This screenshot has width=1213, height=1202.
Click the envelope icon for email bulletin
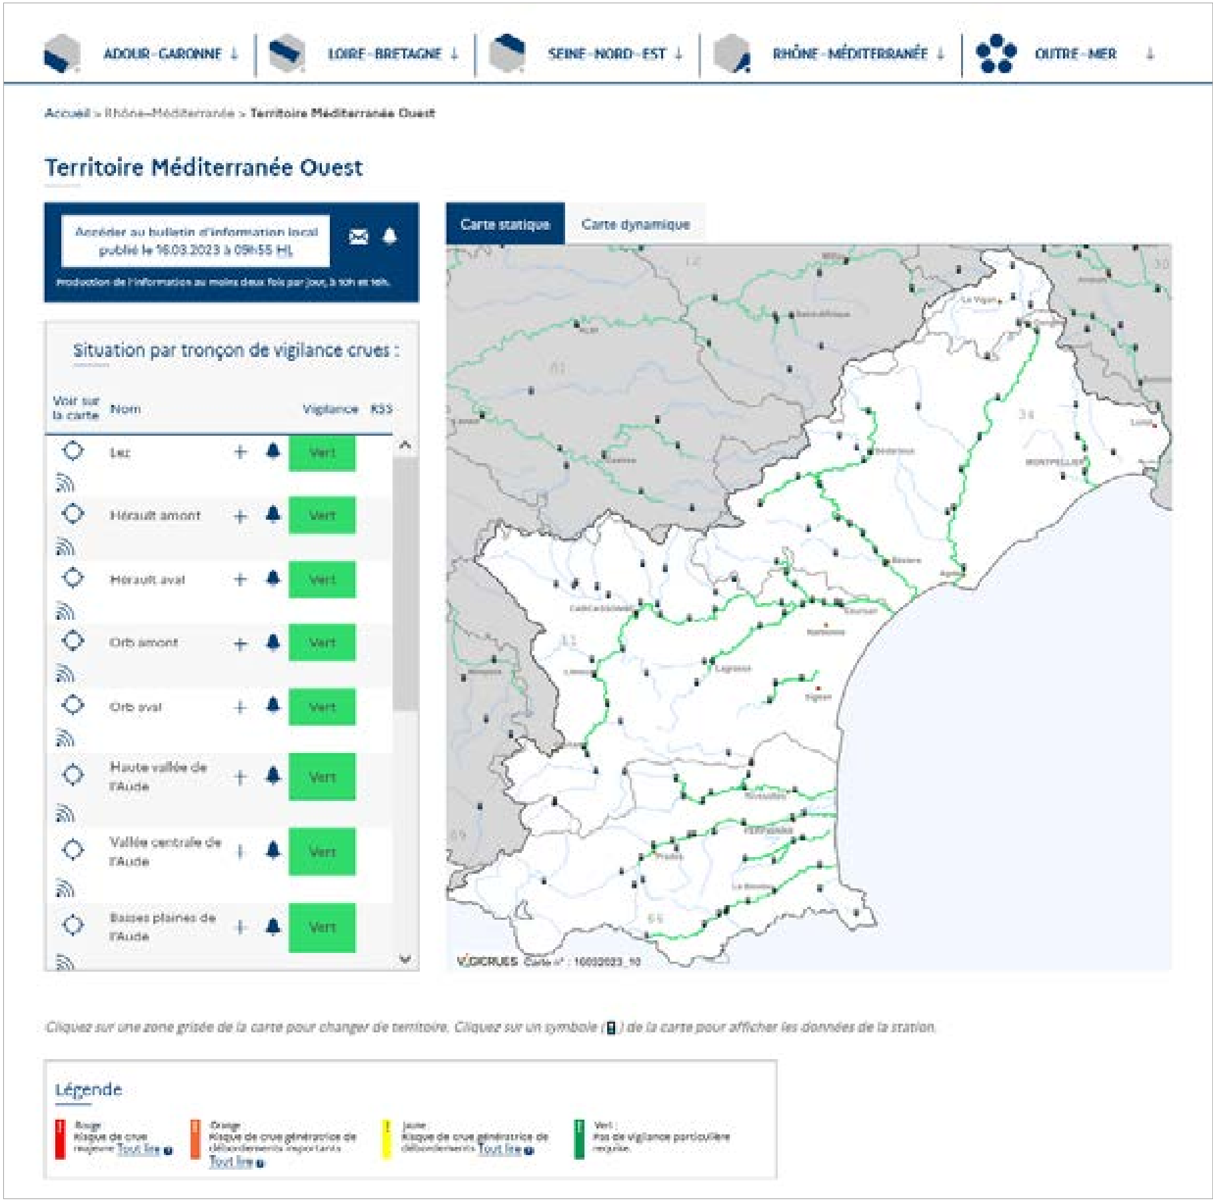[x=358, y=237]
